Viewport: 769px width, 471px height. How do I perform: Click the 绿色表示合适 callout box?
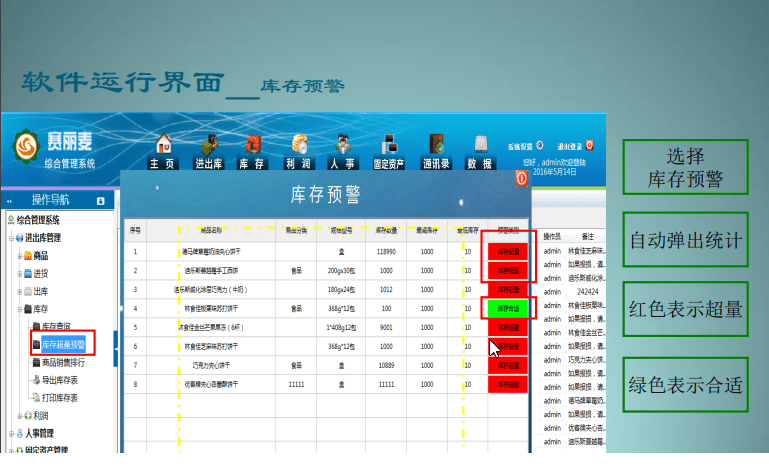pos(685,385)
